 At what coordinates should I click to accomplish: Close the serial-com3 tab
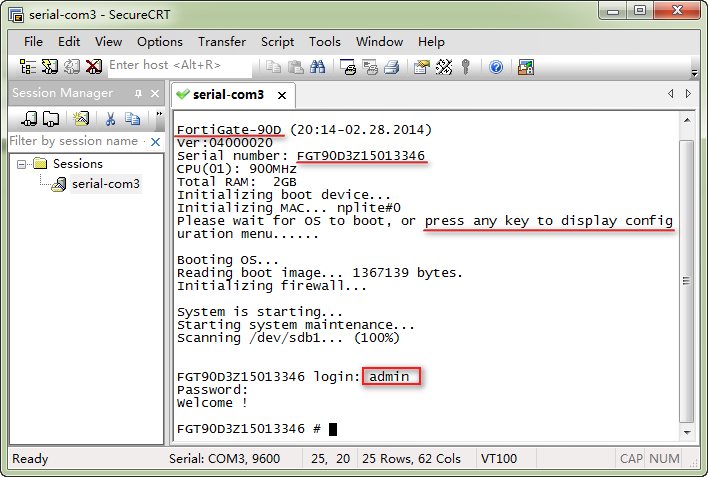coord(282,95)
